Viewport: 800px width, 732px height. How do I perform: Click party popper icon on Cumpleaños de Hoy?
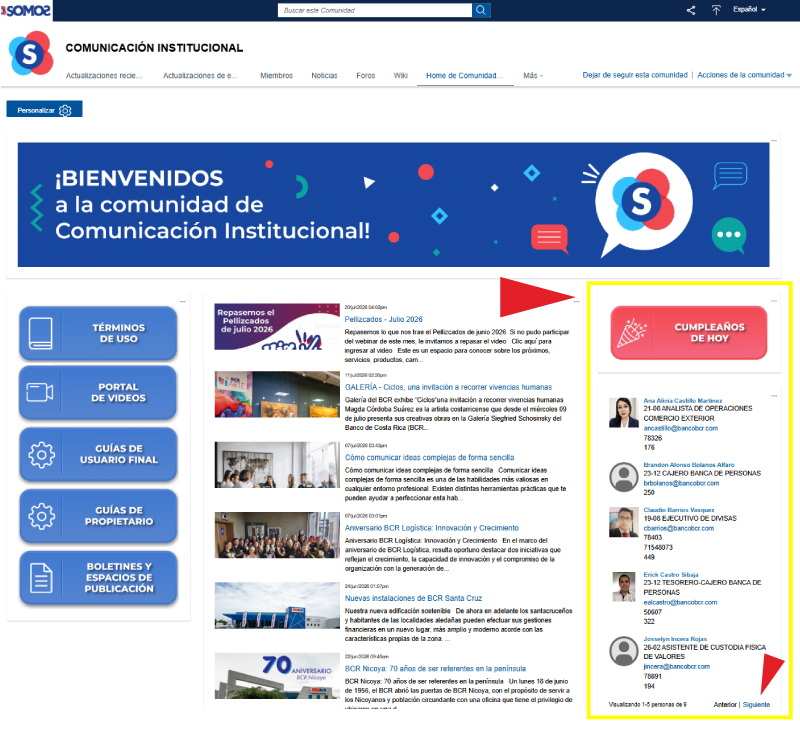click(x=631, y=333)
